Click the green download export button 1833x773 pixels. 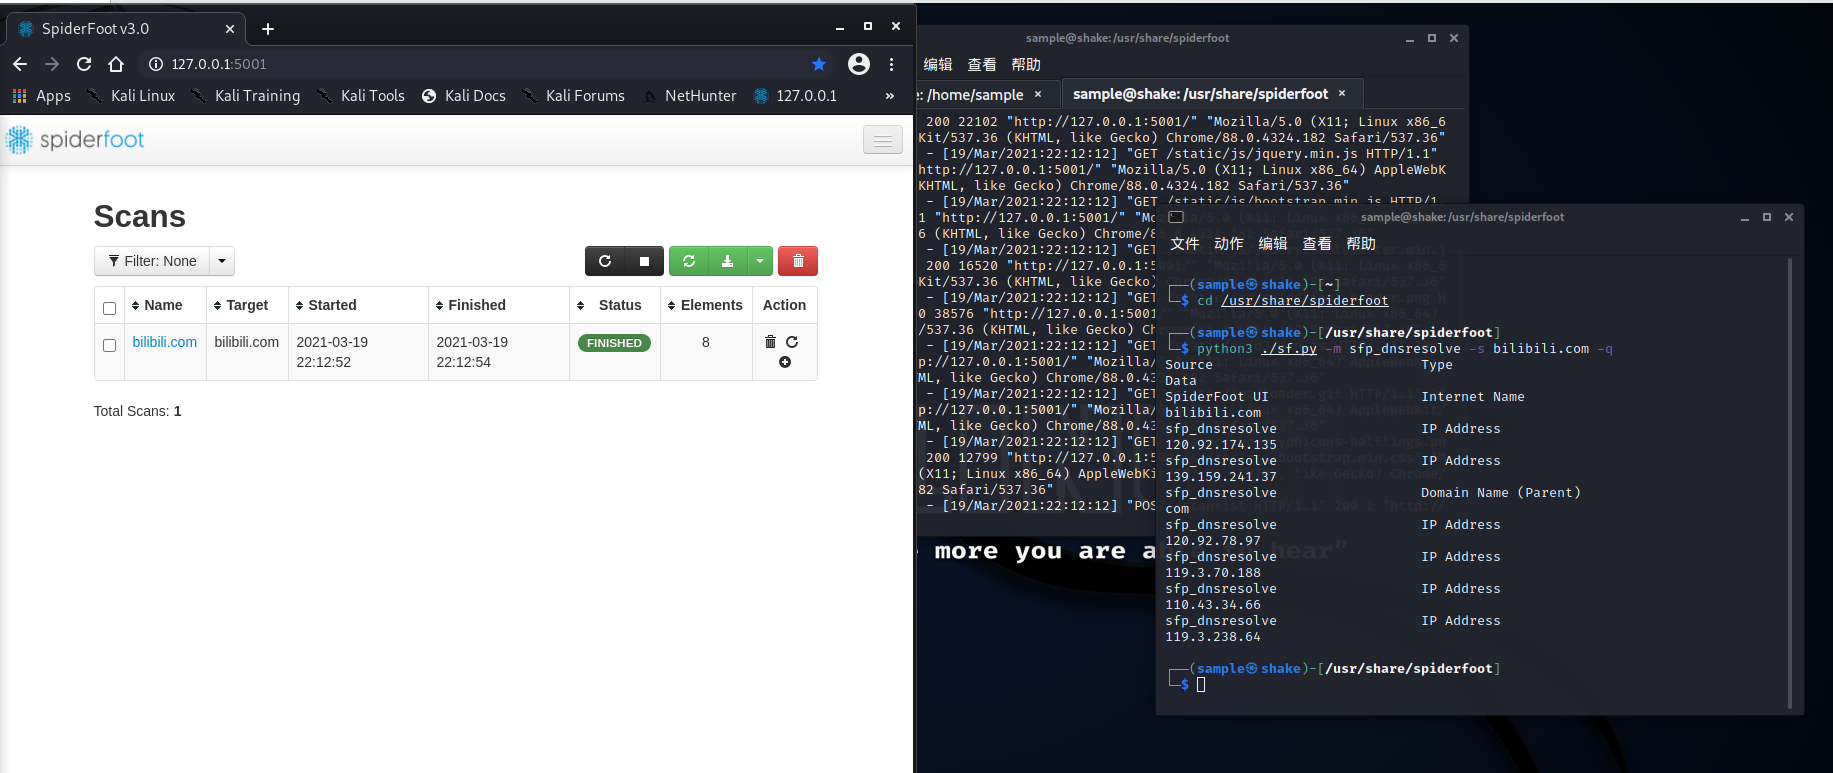click(x=728, y=261)
